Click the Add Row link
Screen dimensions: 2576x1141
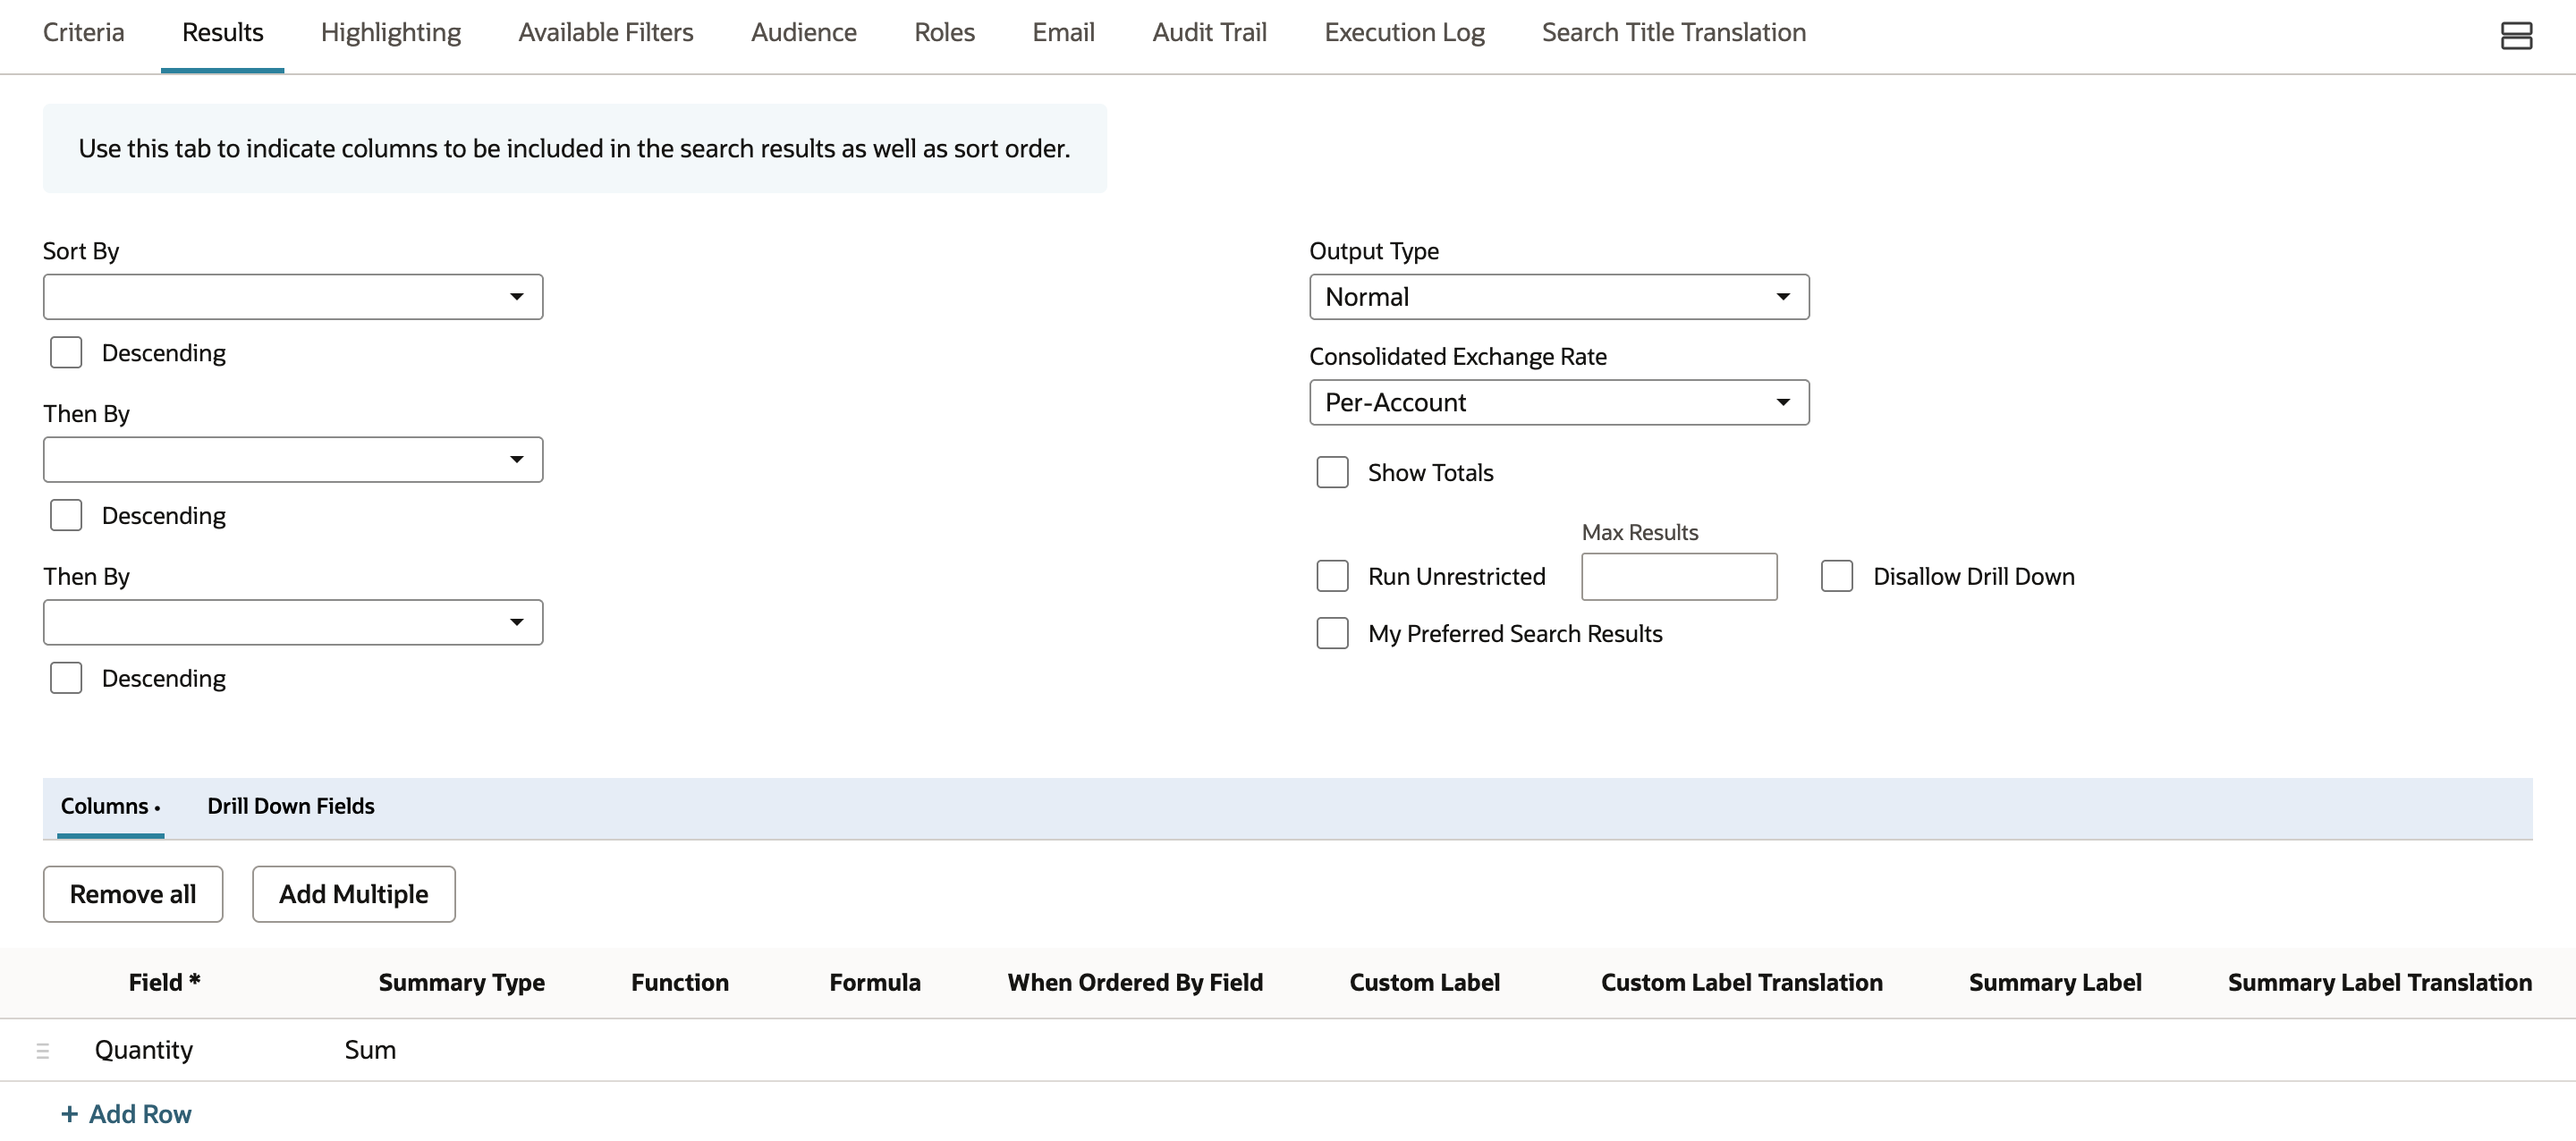tap(126, 1114)
